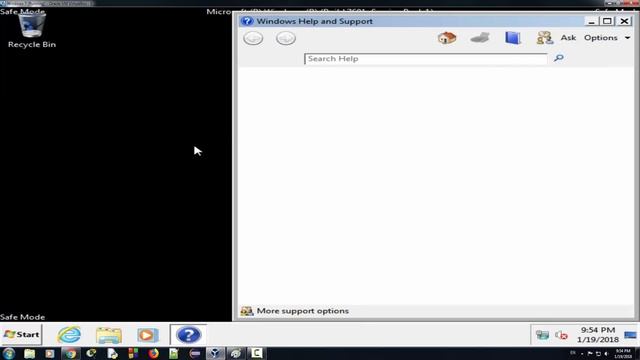Screen dimensions: 640x360
Task: Click the people icon beside More support options
Action: coord(247,311)
